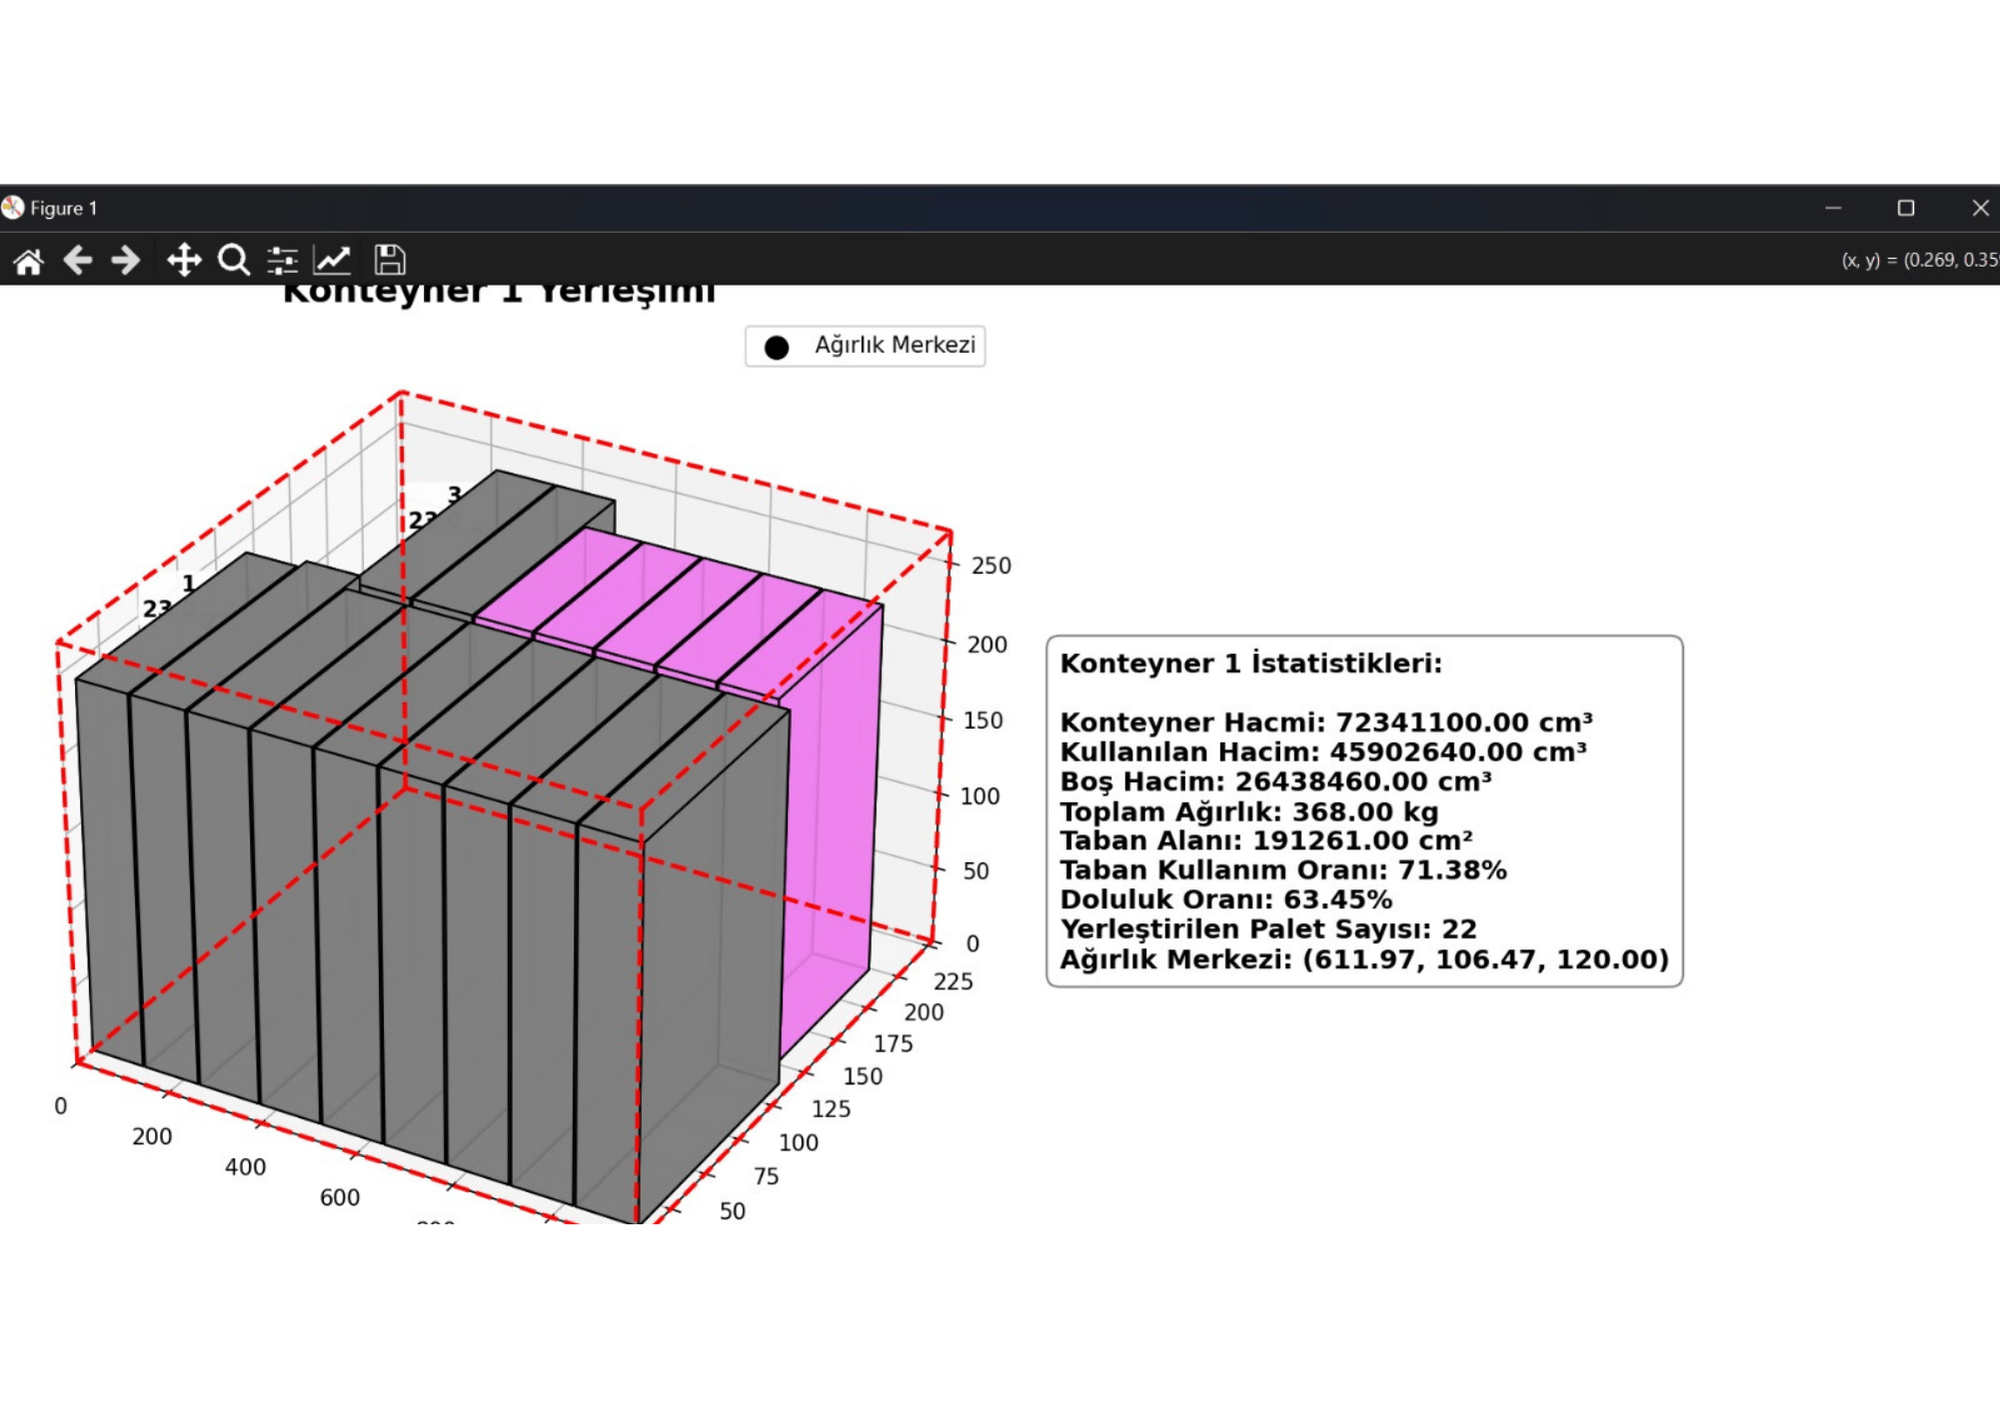Click the x-axis tick label 400
The height and width of the screenshot is (1409, 2000).
point(245,1168)
